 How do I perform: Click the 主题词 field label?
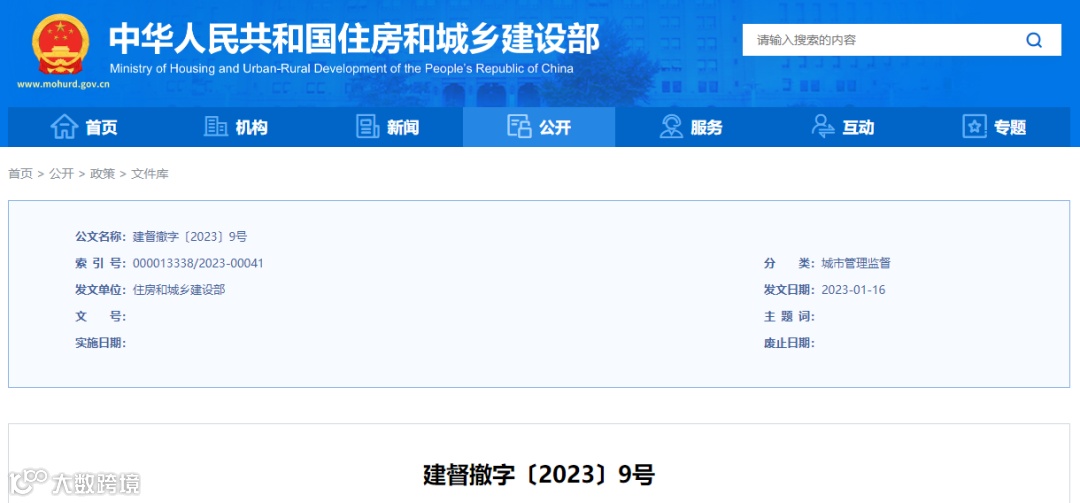pyautogui.click(x=789, y=316)
